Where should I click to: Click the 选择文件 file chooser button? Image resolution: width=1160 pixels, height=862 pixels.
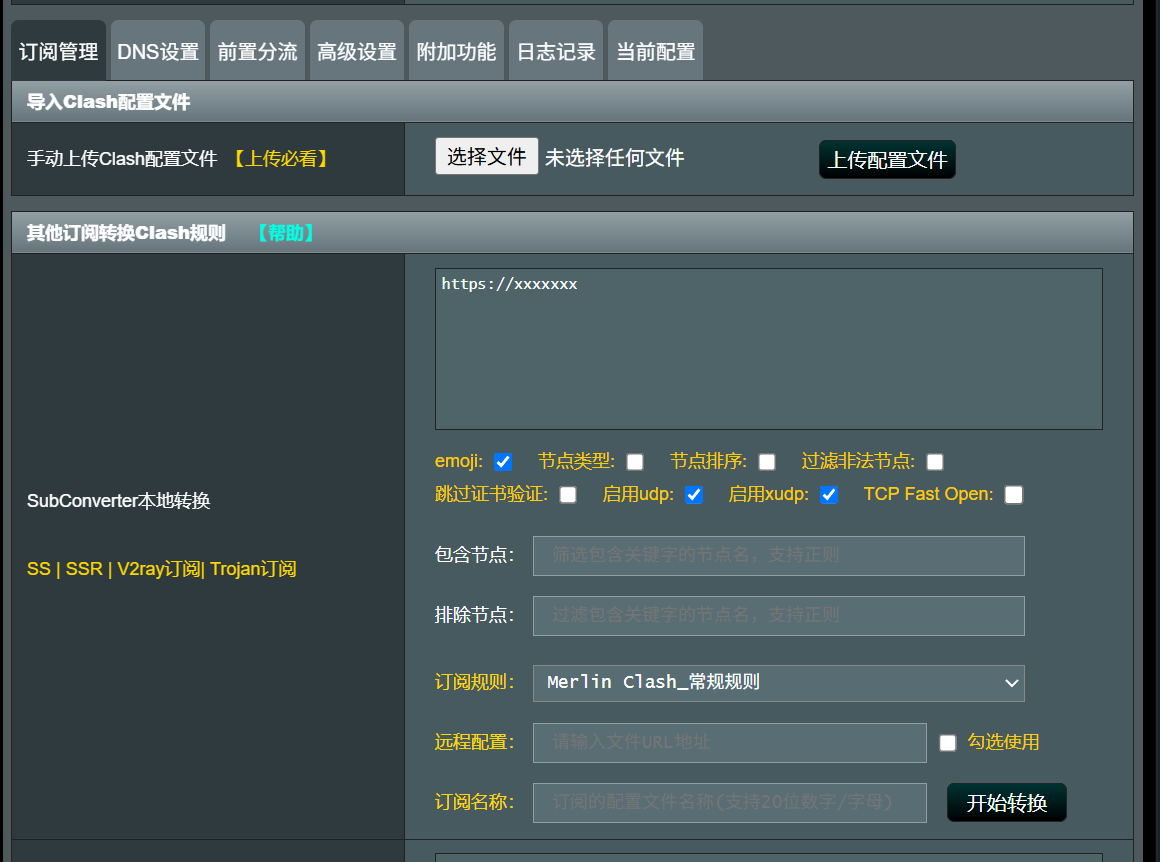pyautogui.click(x=487, y=157)
